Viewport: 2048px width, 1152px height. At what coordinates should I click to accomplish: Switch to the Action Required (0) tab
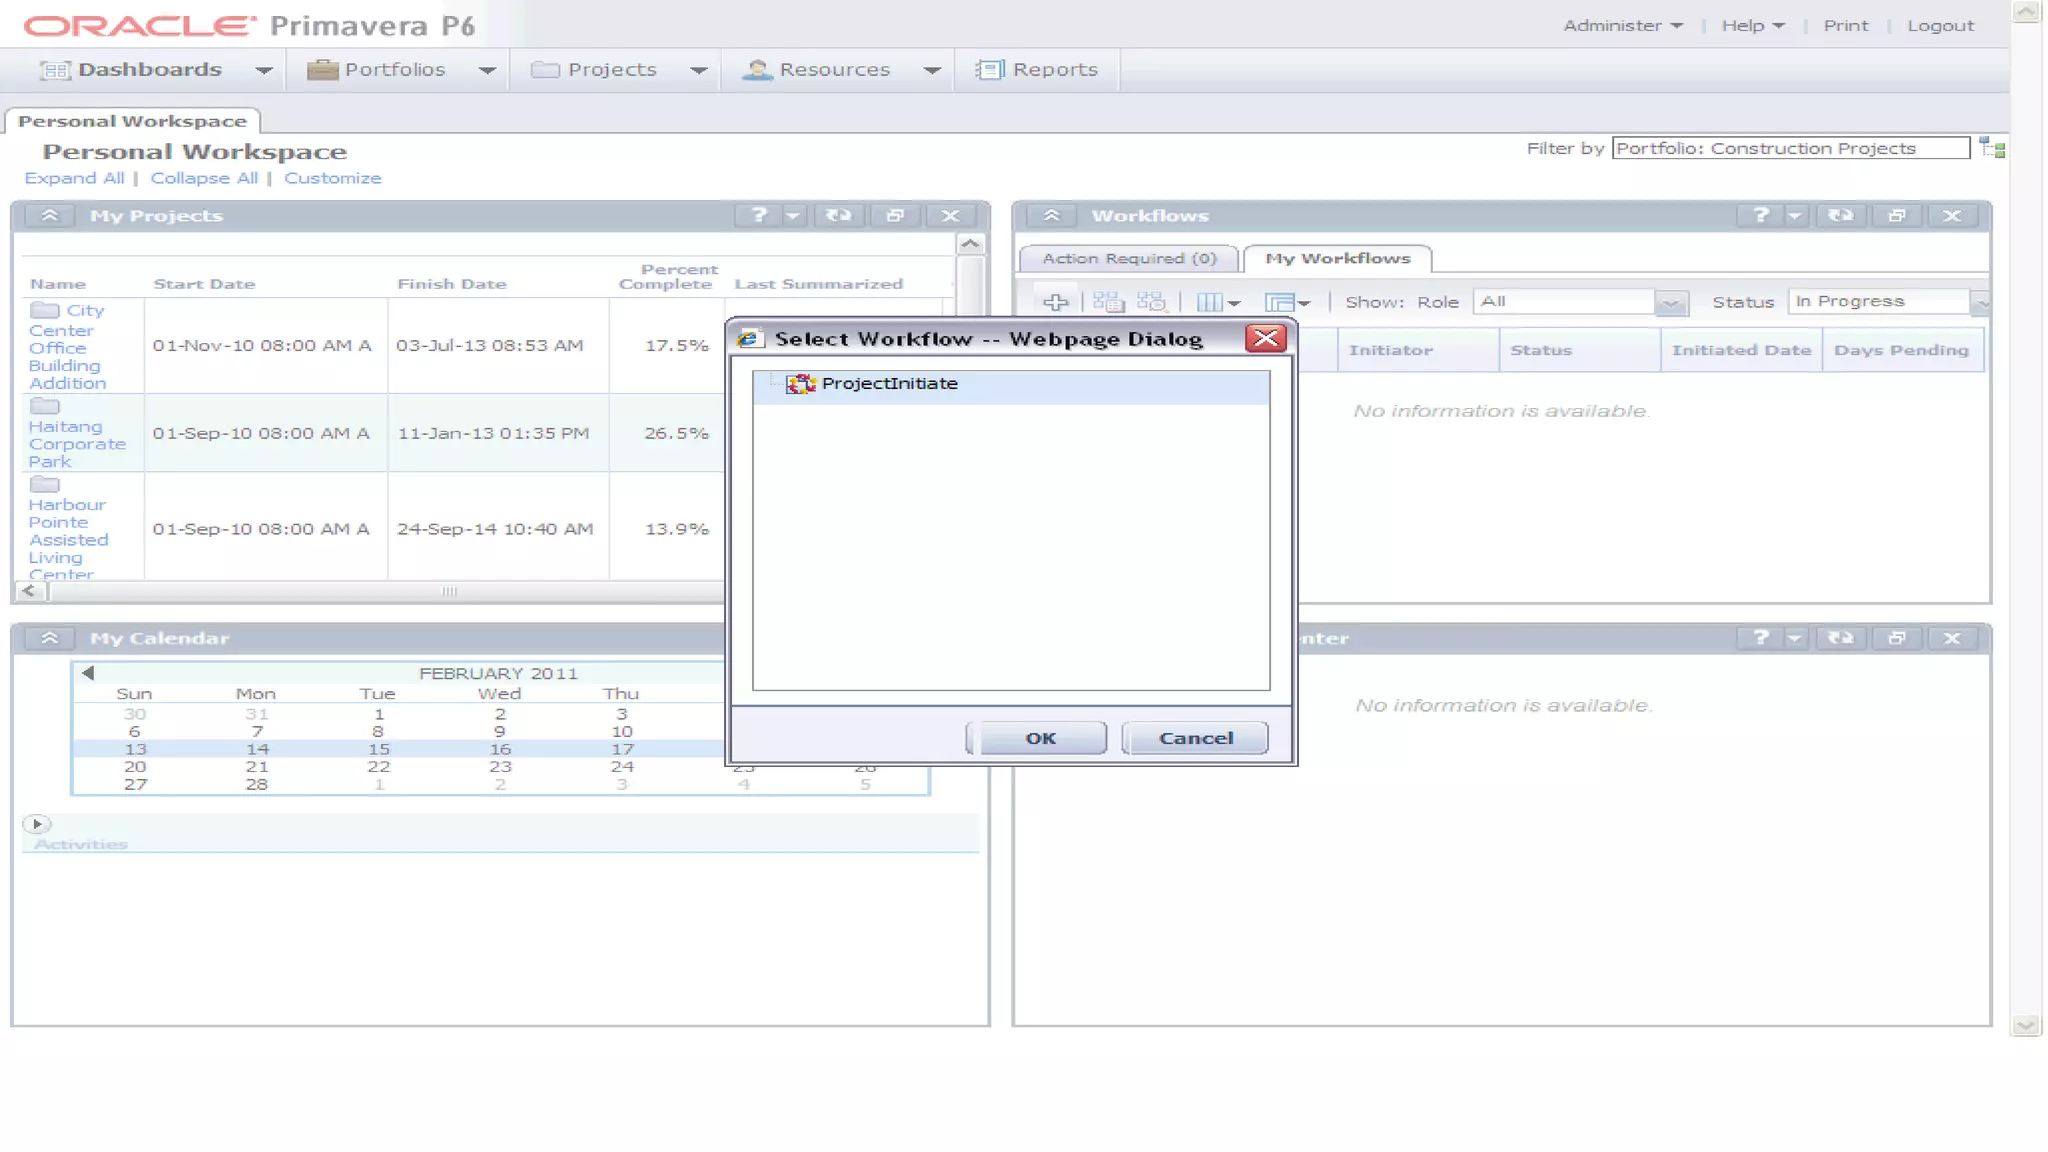coord(1129,259)
